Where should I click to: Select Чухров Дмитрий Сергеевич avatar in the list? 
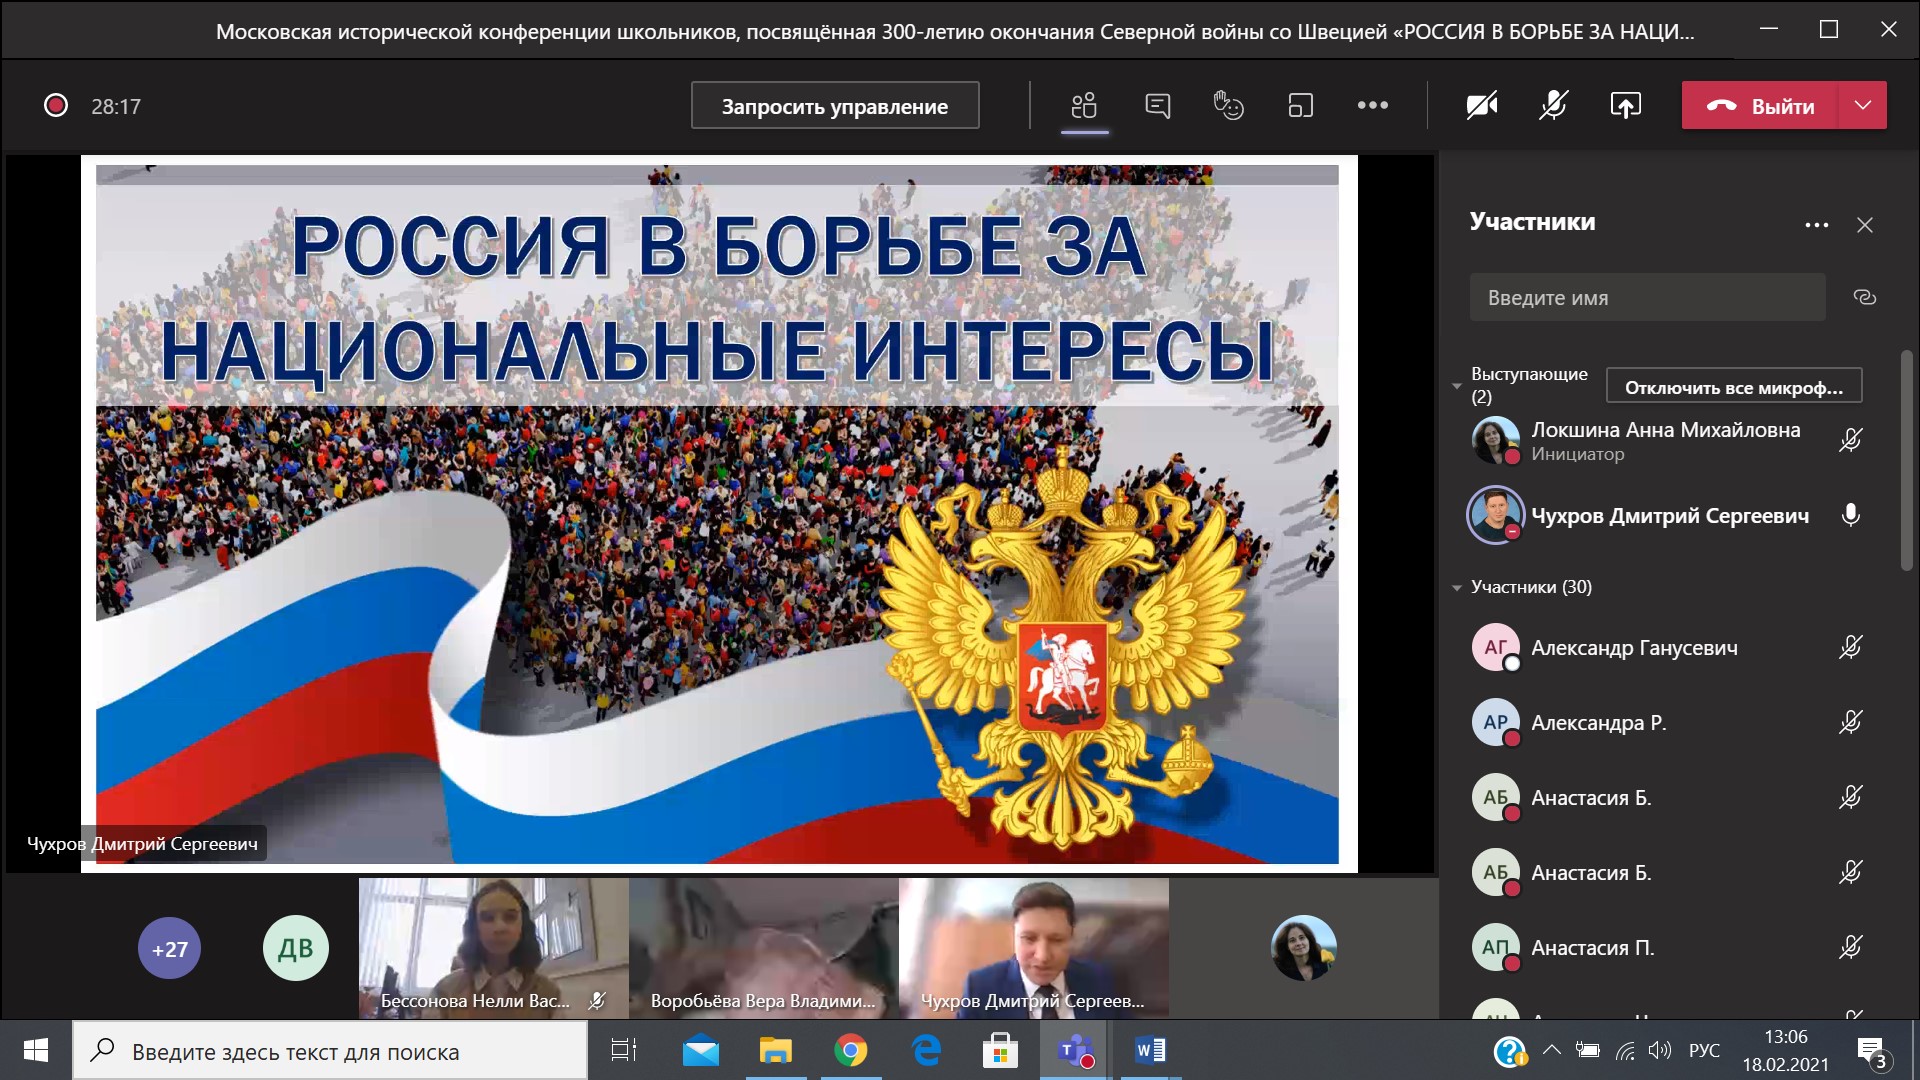pos(1495,515)
